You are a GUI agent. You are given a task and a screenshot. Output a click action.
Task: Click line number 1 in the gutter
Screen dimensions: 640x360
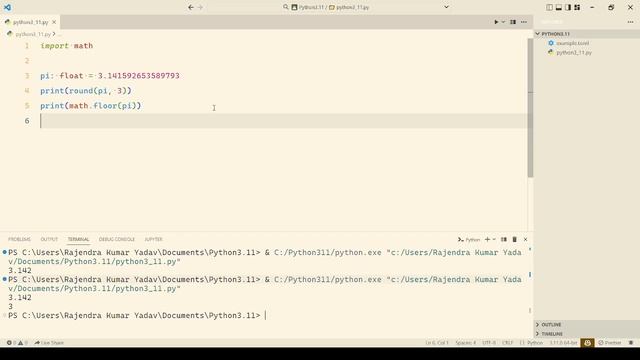27,46
